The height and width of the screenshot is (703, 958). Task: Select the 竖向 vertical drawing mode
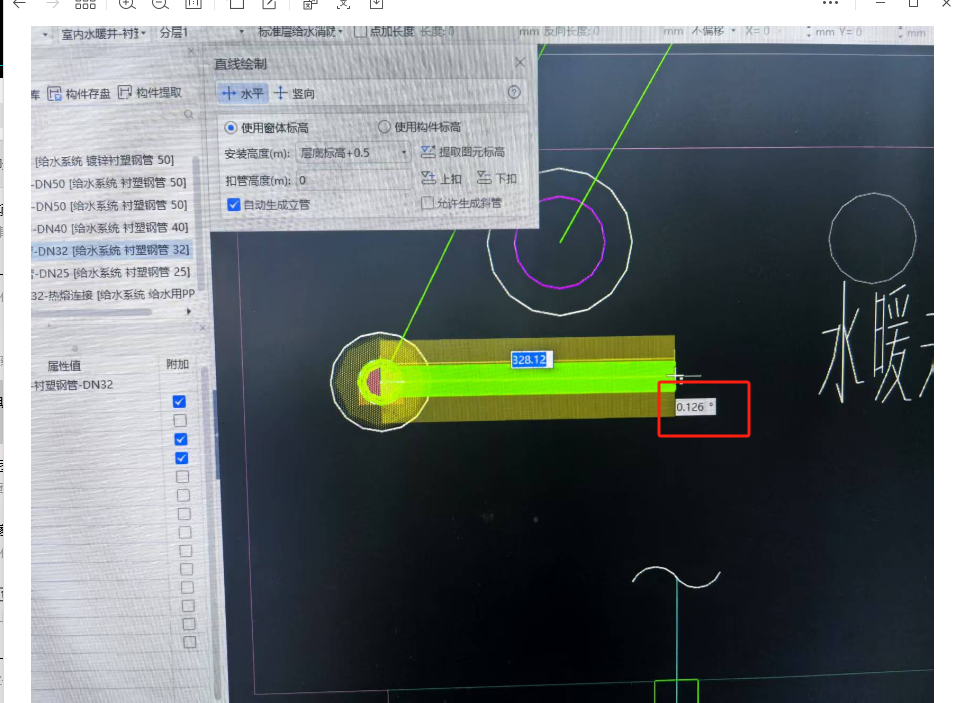[294, 93]
